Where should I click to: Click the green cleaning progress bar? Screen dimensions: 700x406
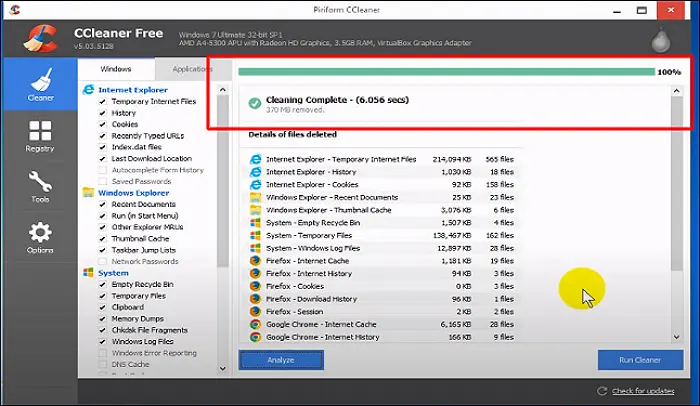click(446, 72)
